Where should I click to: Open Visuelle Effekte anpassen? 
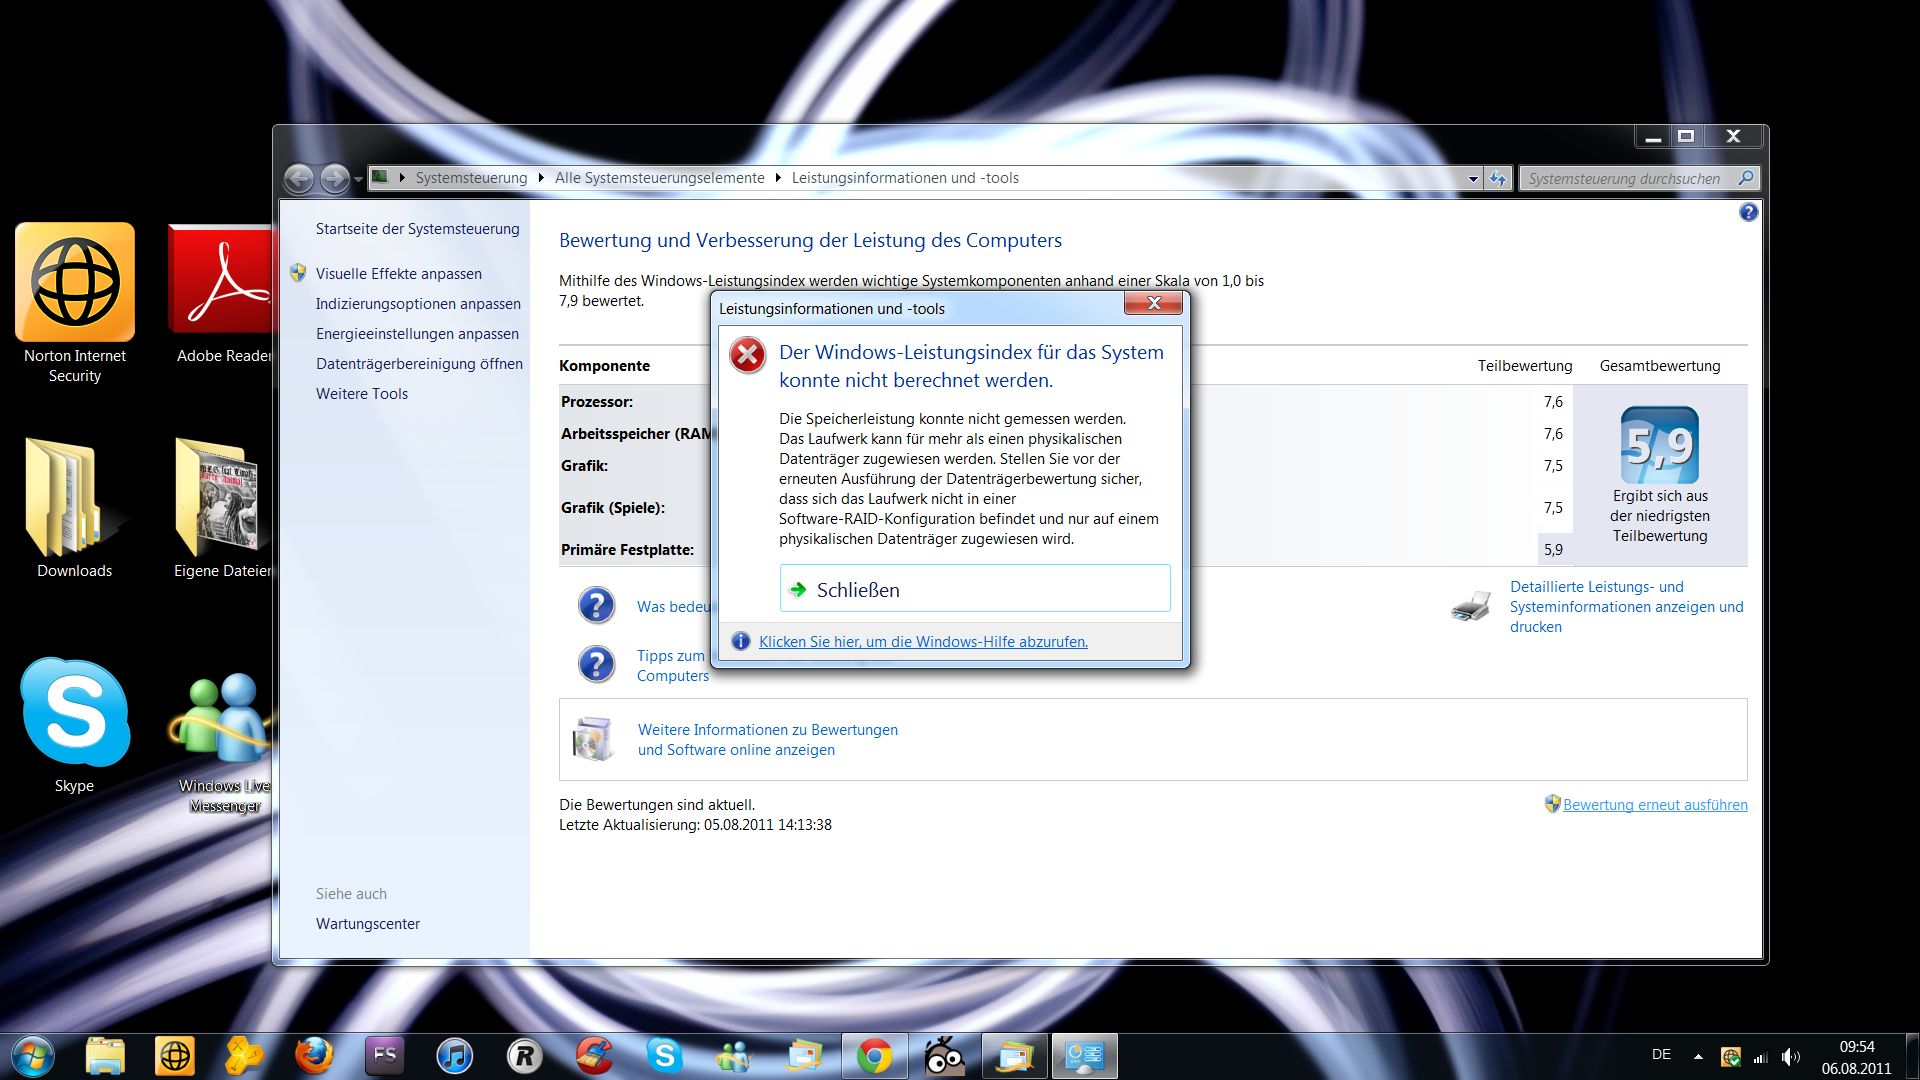point(398,274)
